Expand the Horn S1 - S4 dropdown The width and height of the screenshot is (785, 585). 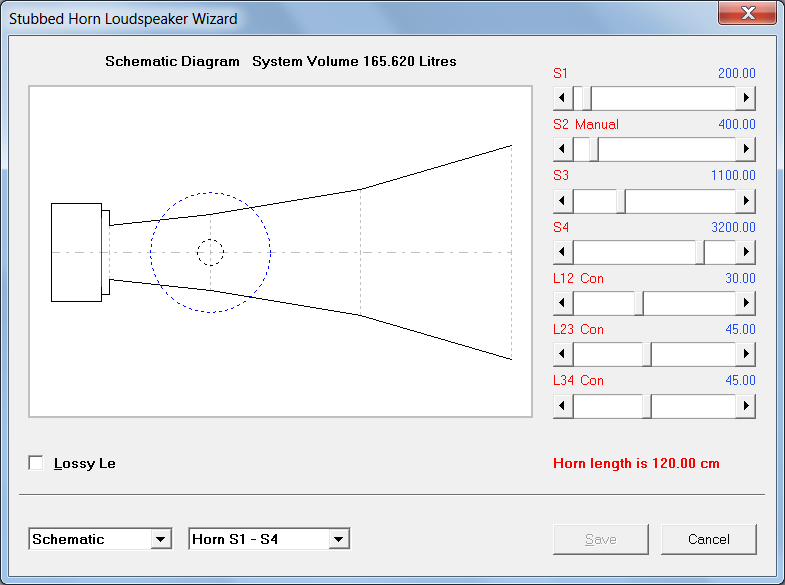338,539
